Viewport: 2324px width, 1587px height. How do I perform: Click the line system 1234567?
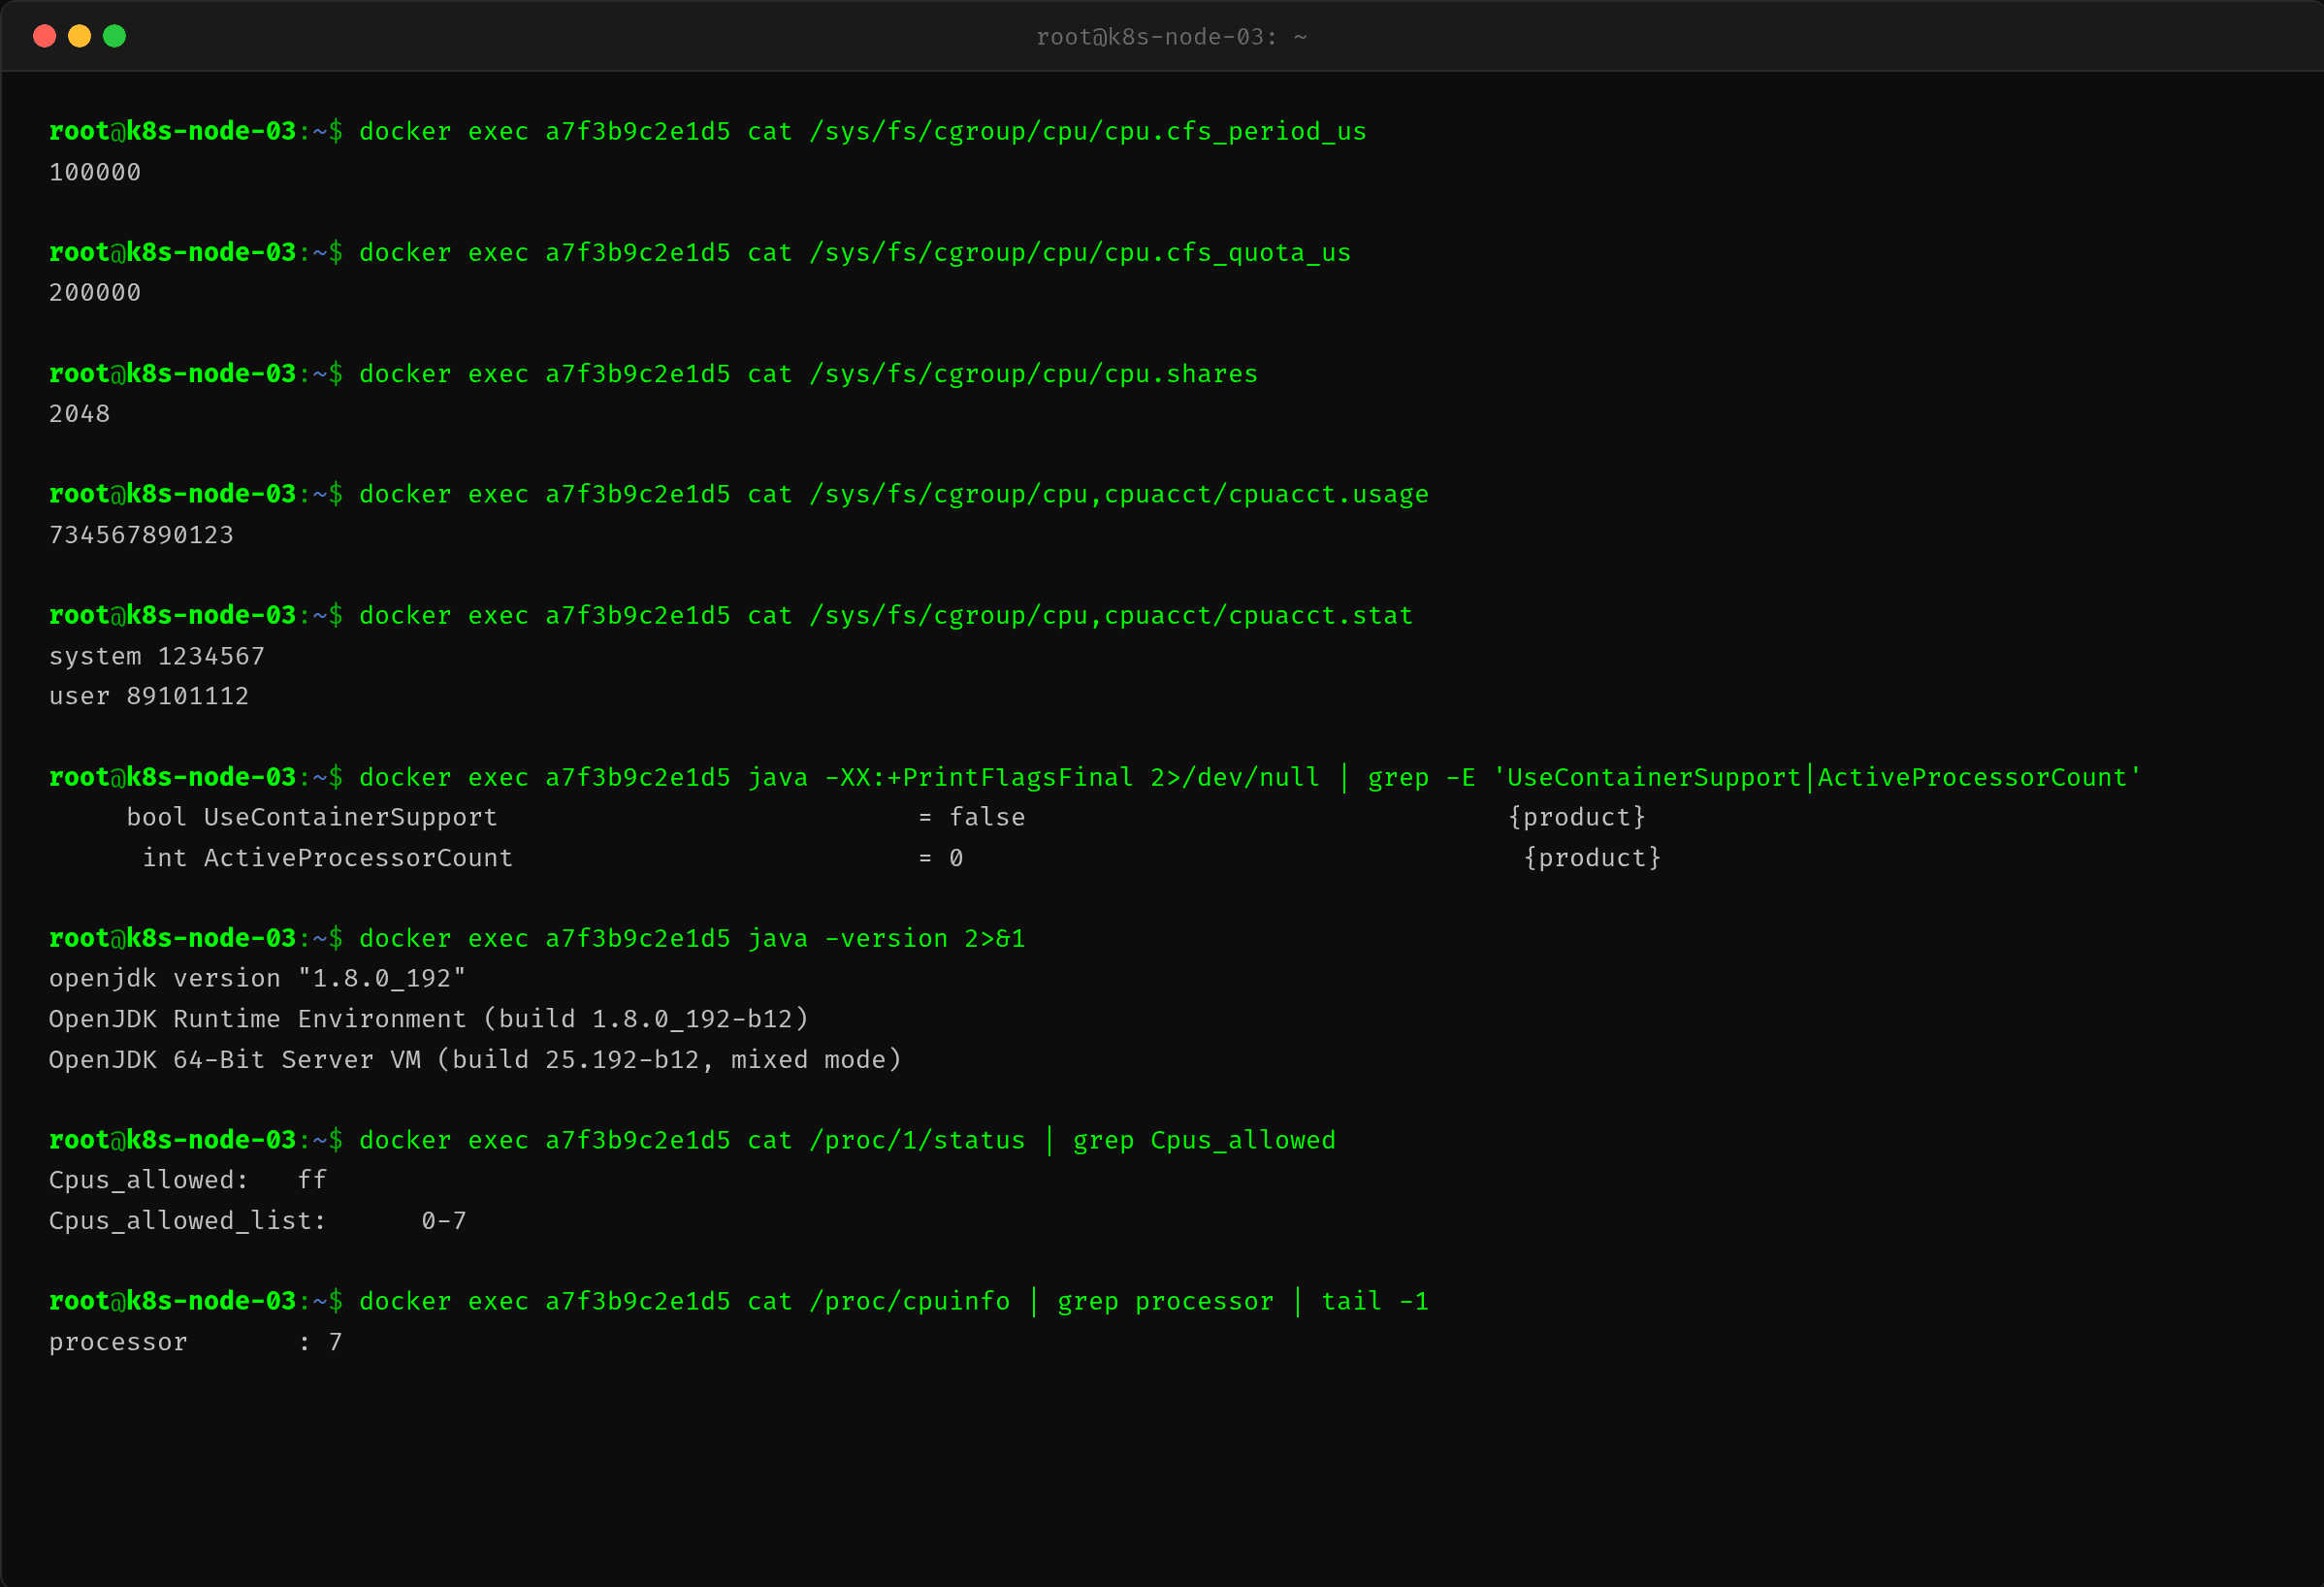[x=157, y=656]
